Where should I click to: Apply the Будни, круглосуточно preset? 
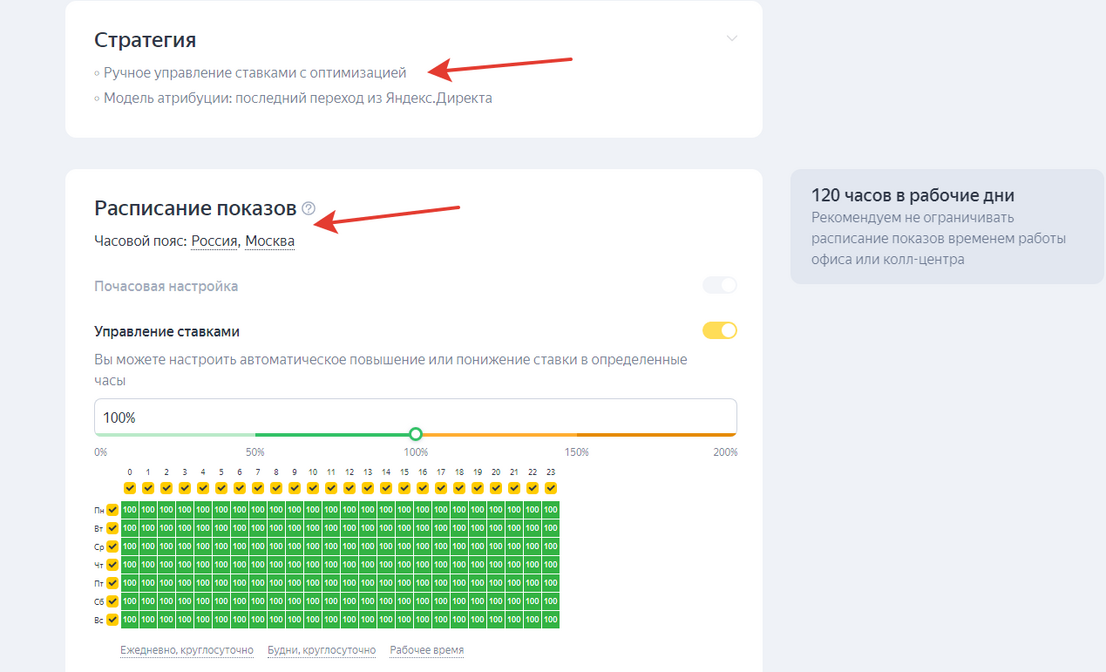tap(322, 650)
